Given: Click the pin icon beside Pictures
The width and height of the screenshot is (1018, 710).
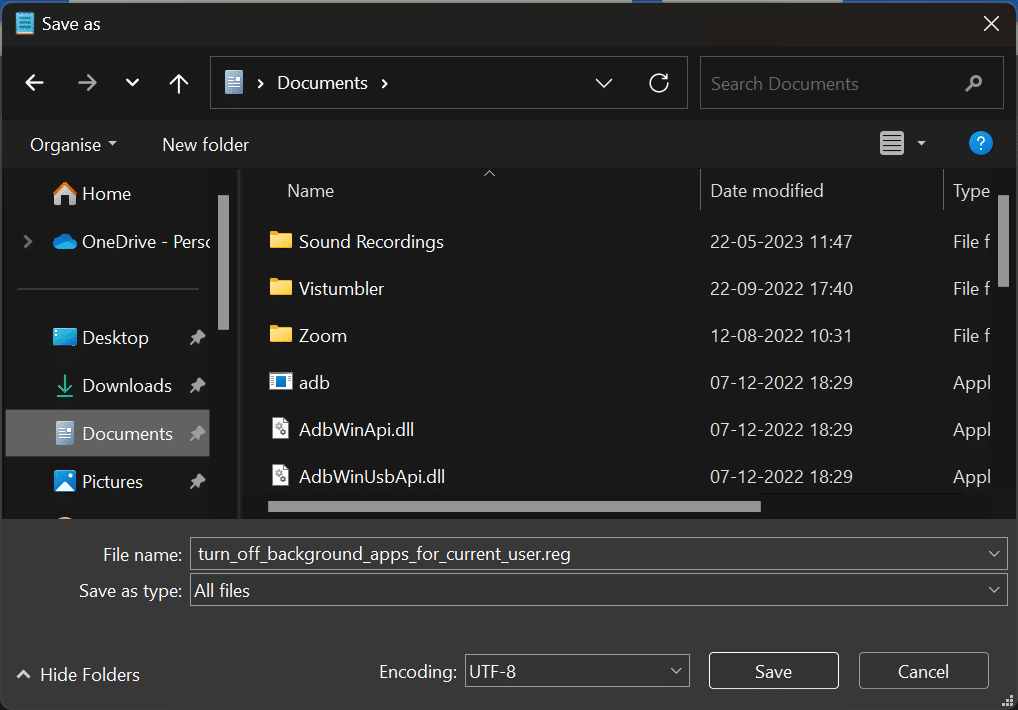Looking at the screenshot, I should [197, 482].
